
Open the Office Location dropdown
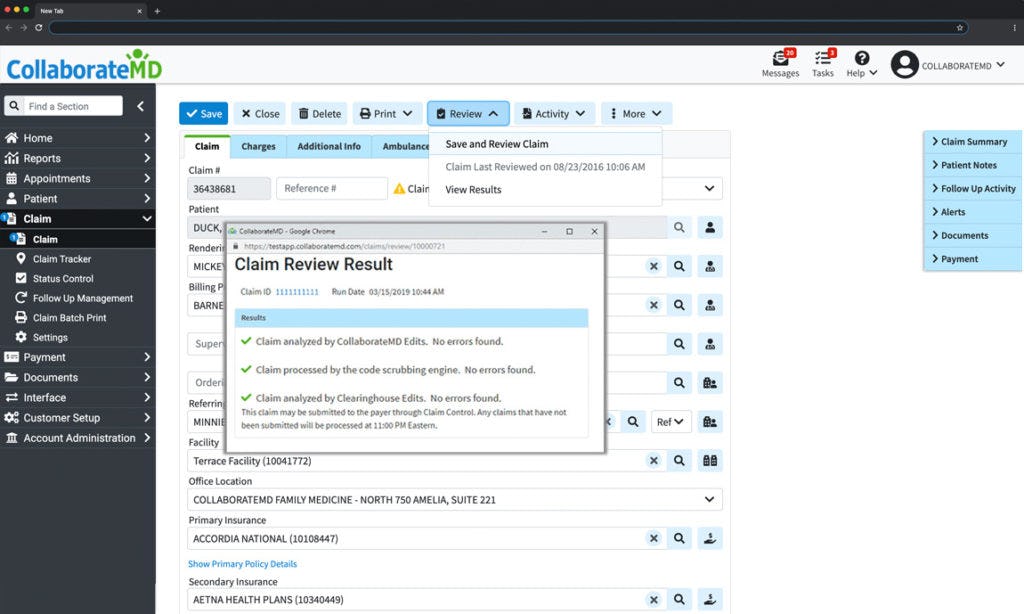point(455,500)
